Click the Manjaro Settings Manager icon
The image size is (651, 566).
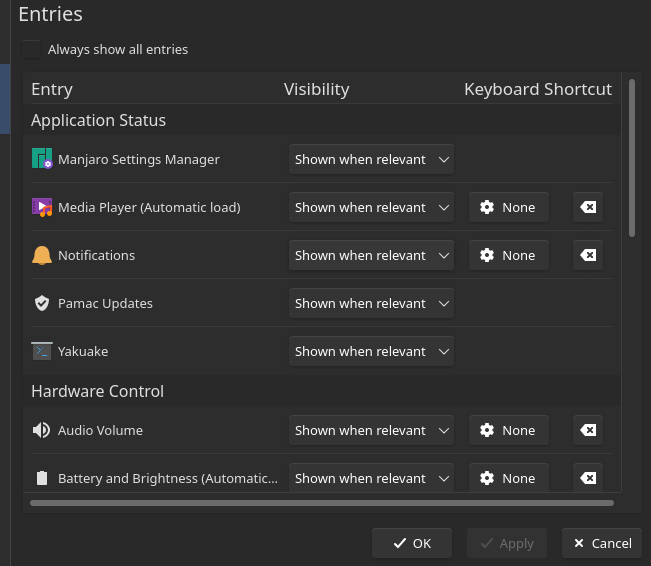coord(42,159)
